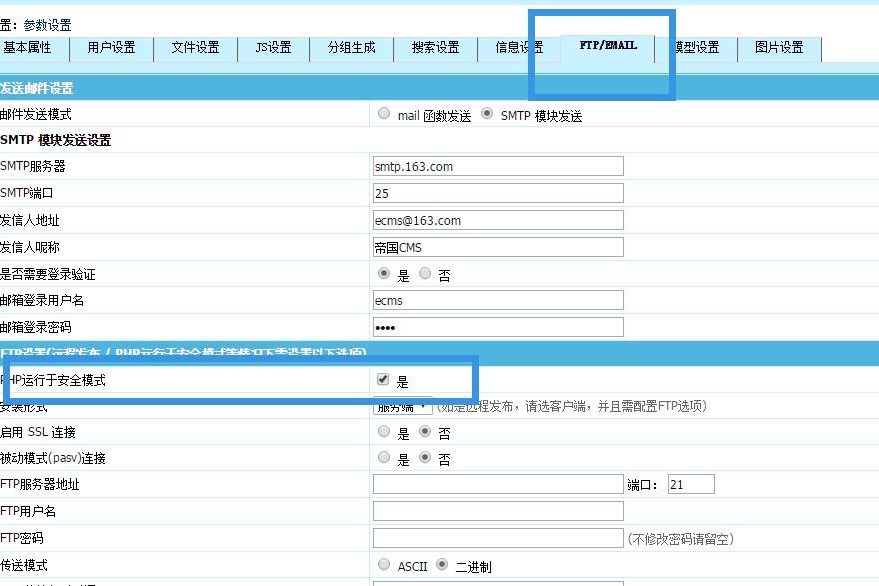Select the mail 函数发送 sending mode
Screen dimensions: 879x586
[385, 113]
